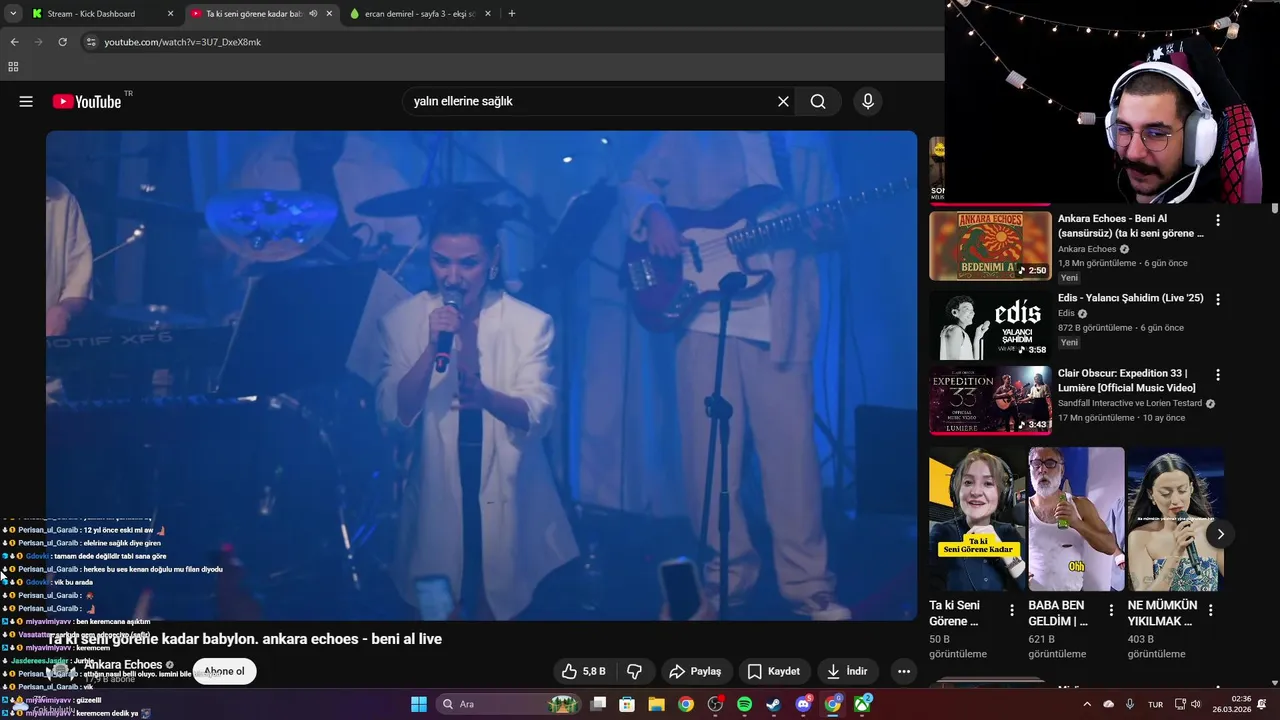Play Clair Obscur Expedition 33 thumbnail
Viewport: 1280px width, 720px height.
click(x=990, y=400)
